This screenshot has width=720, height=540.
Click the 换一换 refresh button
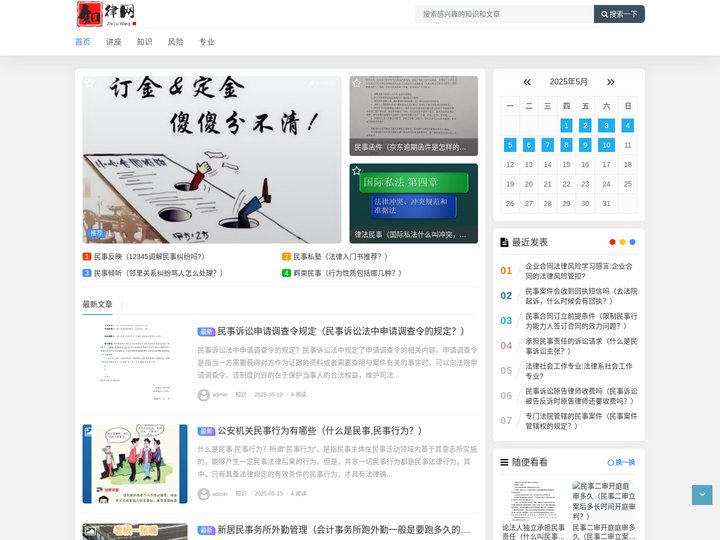click(x=621, y=462)
